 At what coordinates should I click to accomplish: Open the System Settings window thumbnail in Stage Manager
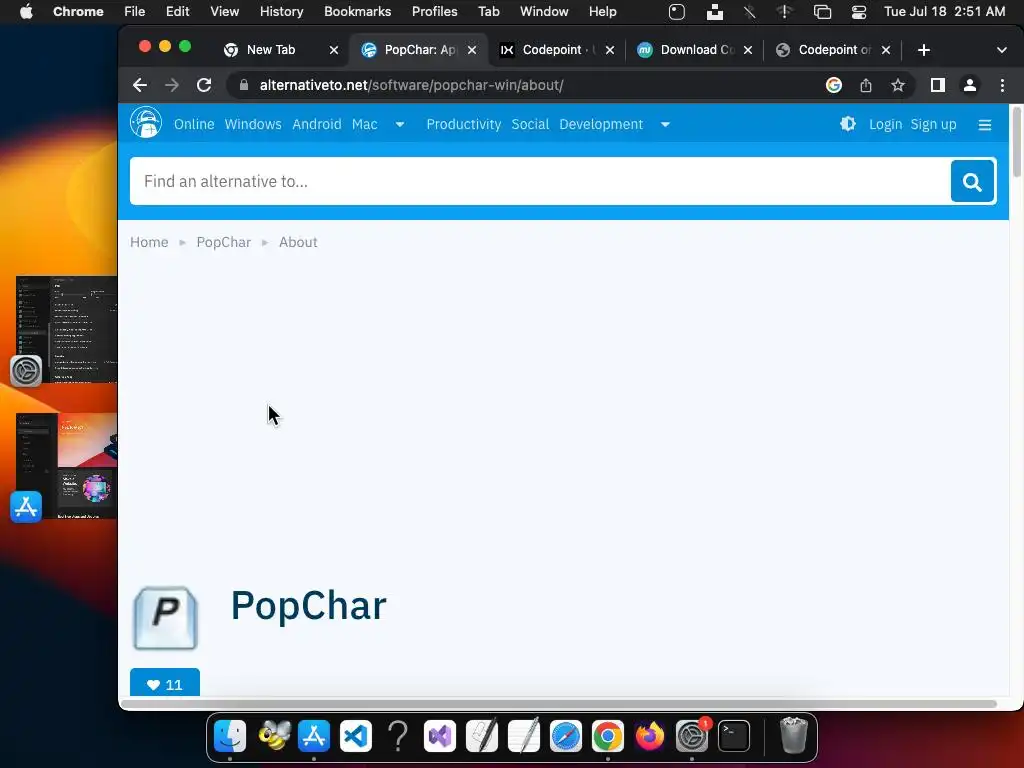67,329
